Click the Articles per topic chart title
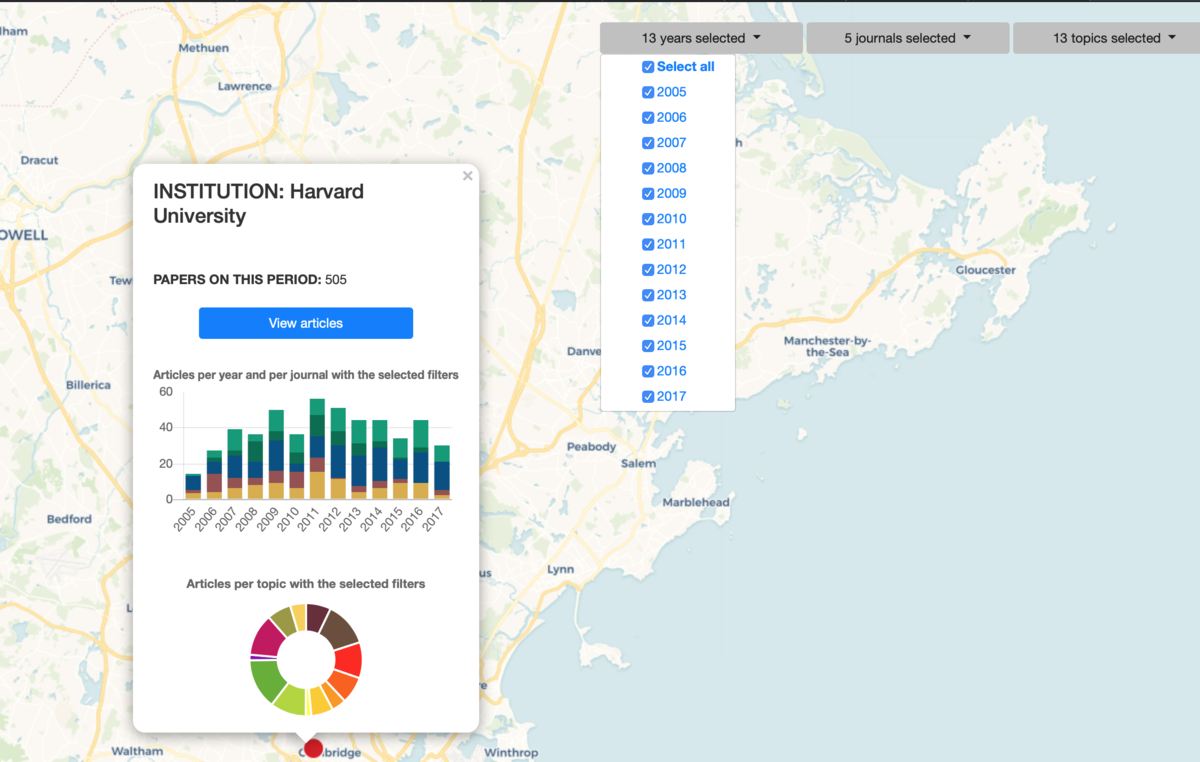 click(306, 584)
